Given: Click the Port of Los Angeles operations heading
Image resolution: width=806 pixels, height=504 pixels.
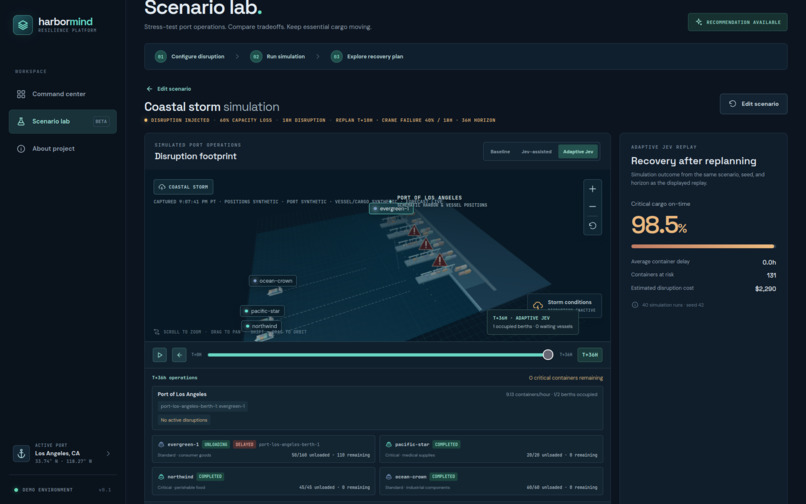Looking at the screenshot, I should [182, 394].
